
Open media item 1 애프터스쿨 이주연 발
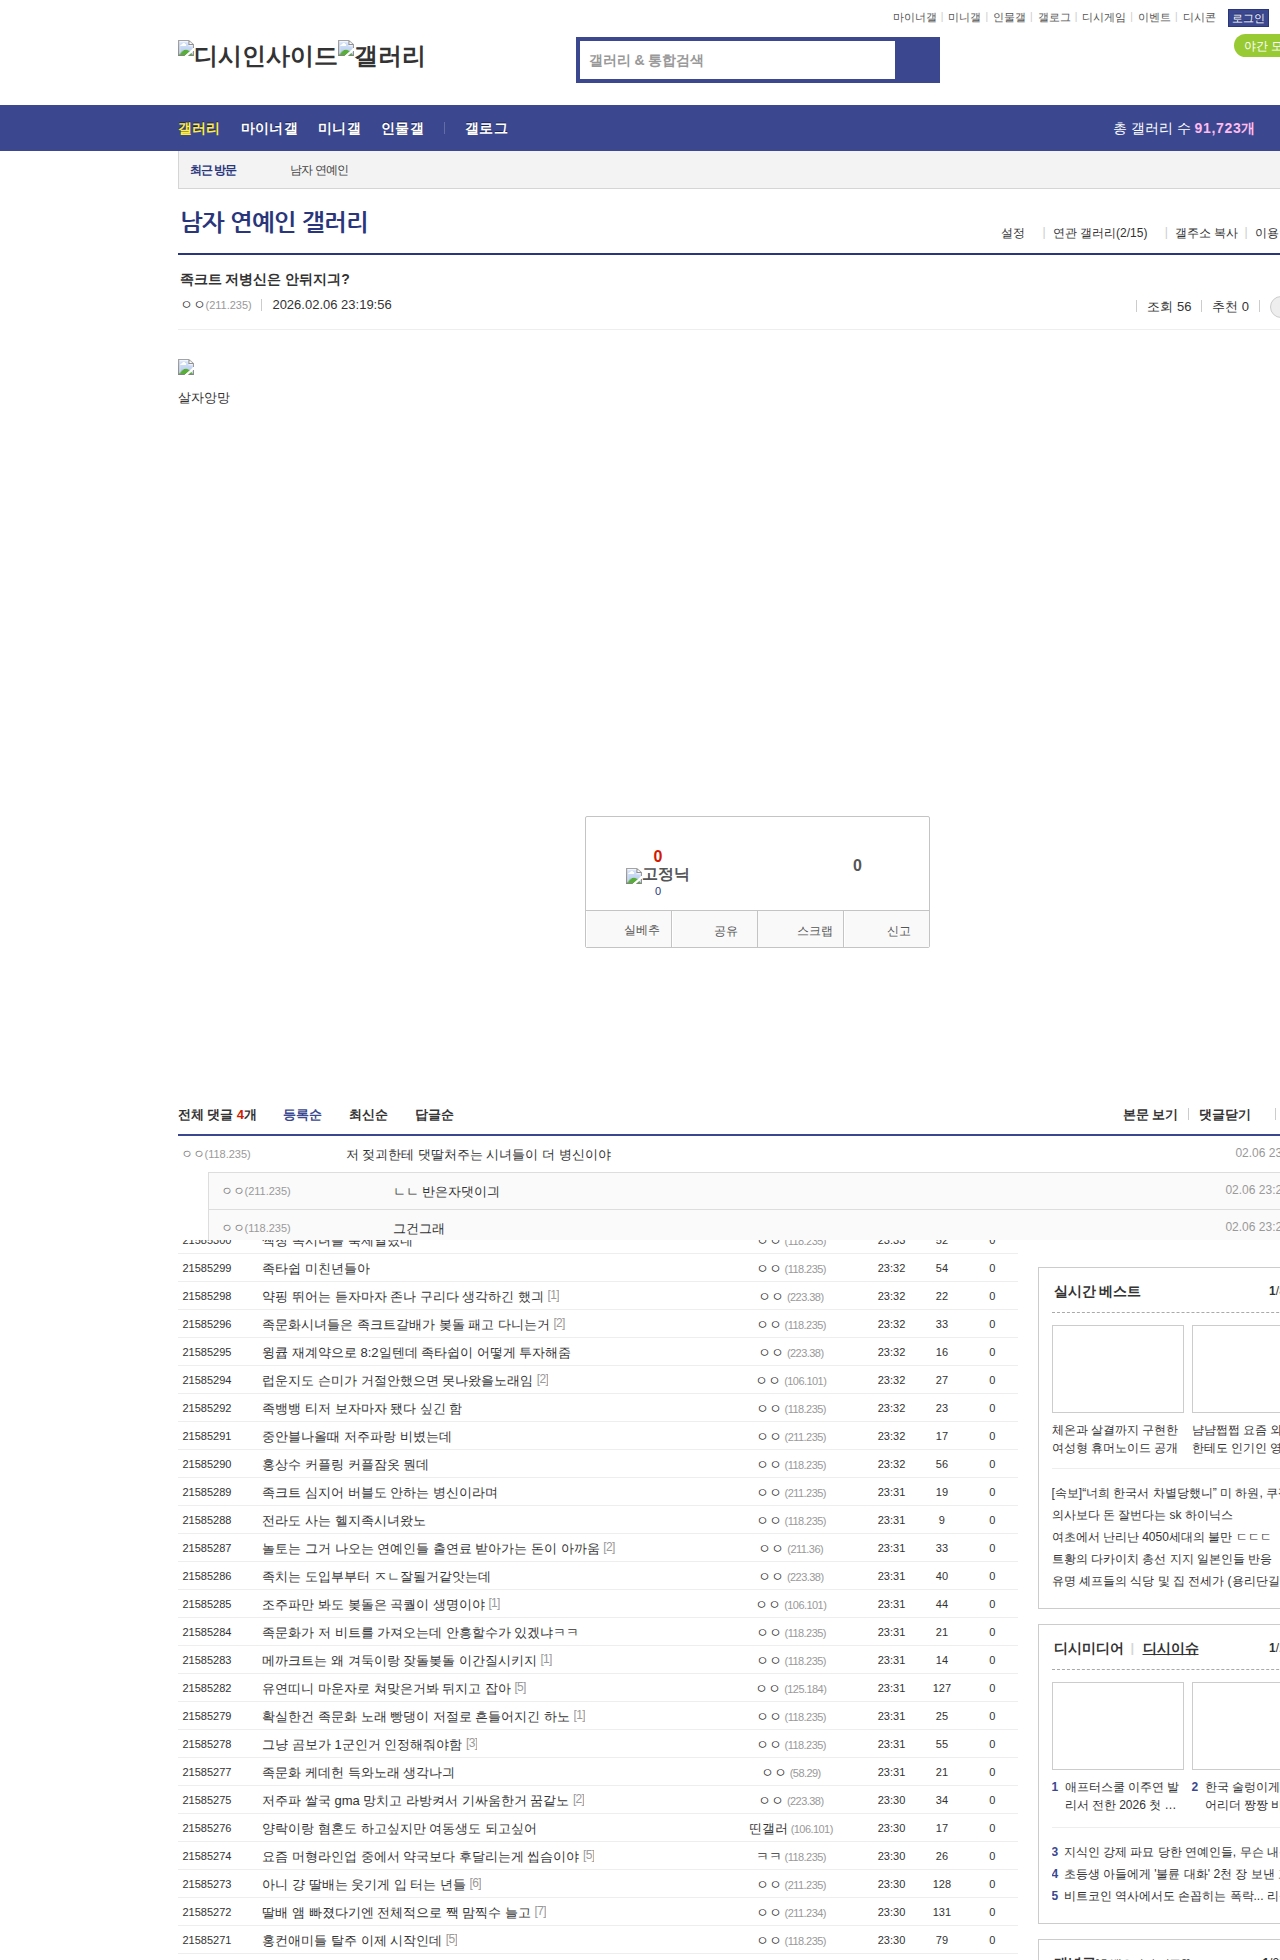(x=1115, y=1796)
